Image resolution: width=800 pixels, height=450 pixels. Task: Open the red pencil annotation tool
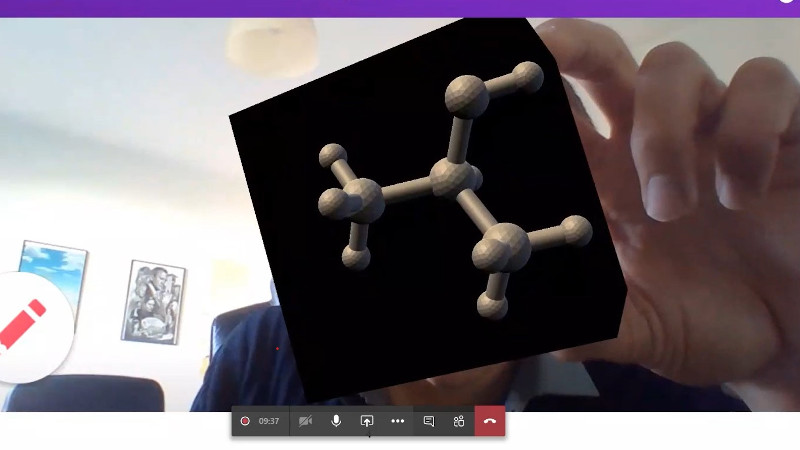click(21, 326)
